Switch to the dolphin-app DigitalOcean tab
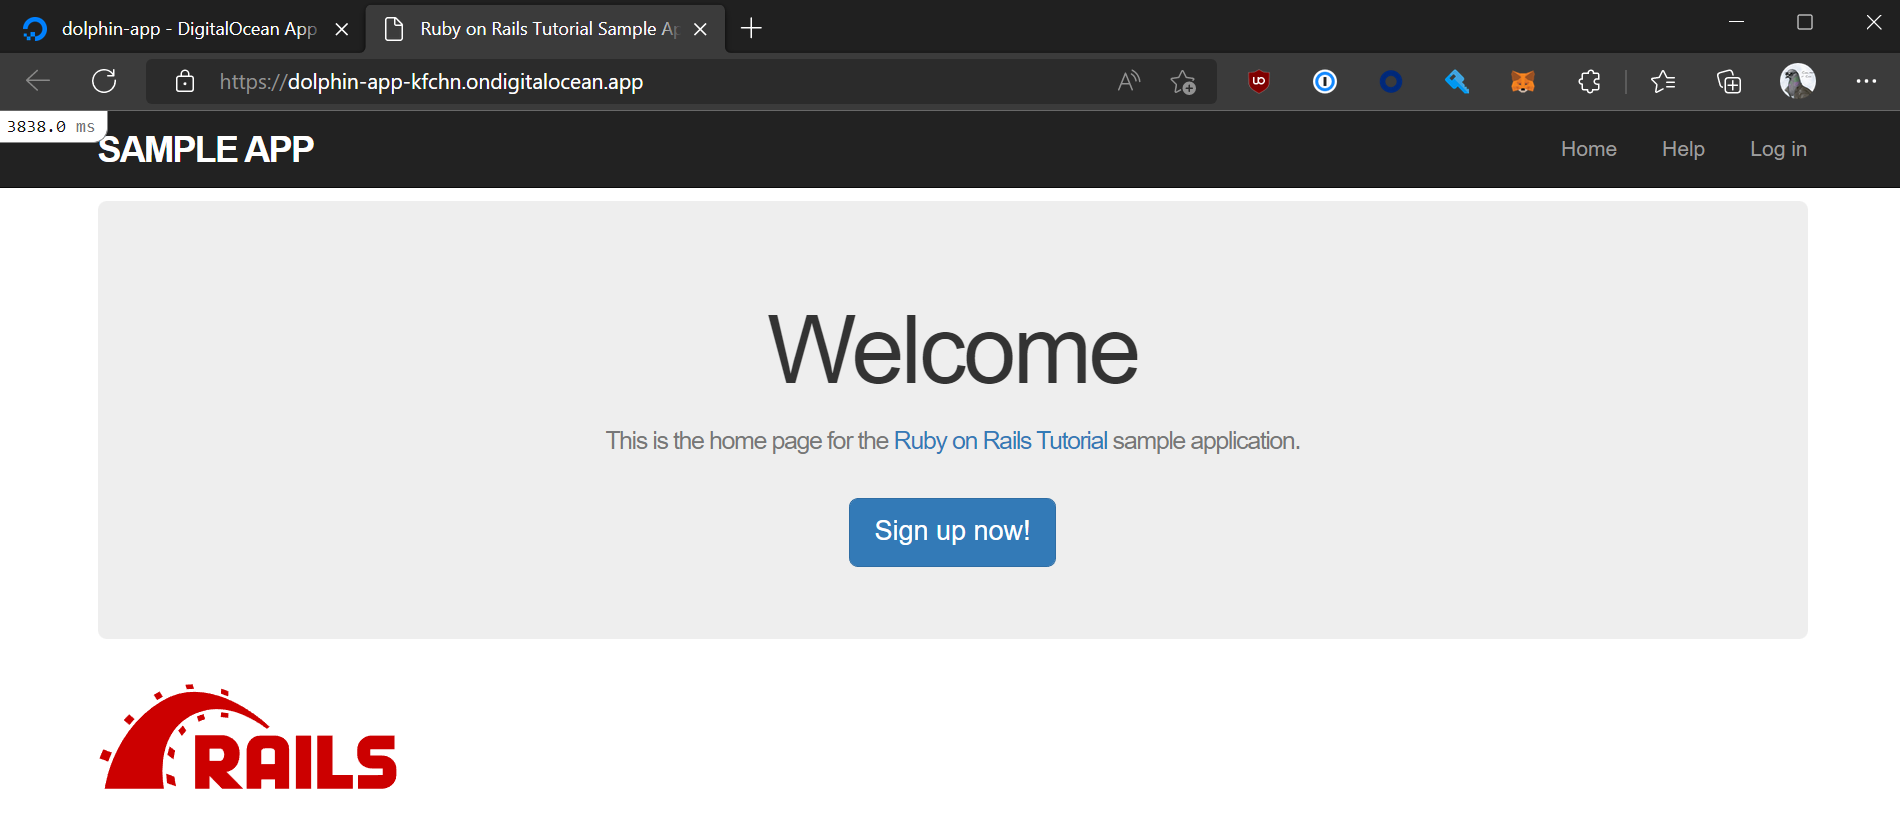Image resolution: width=1900 pixels, height=840 pixels. (180, 29)
